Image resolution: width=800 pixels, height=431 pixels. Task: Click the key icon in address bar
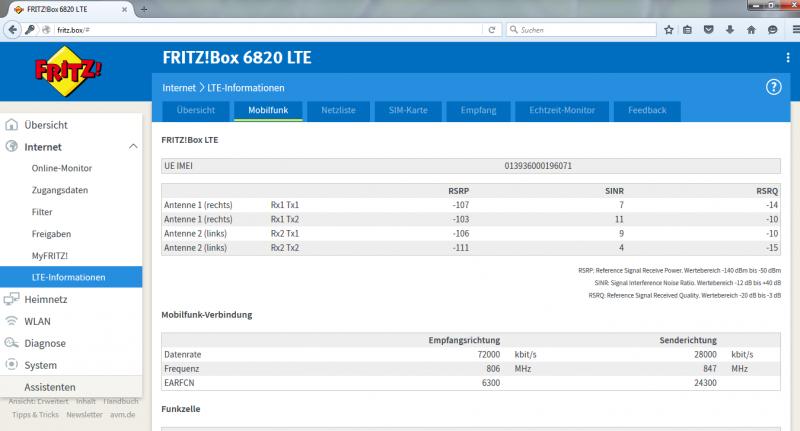coord(30,30)
